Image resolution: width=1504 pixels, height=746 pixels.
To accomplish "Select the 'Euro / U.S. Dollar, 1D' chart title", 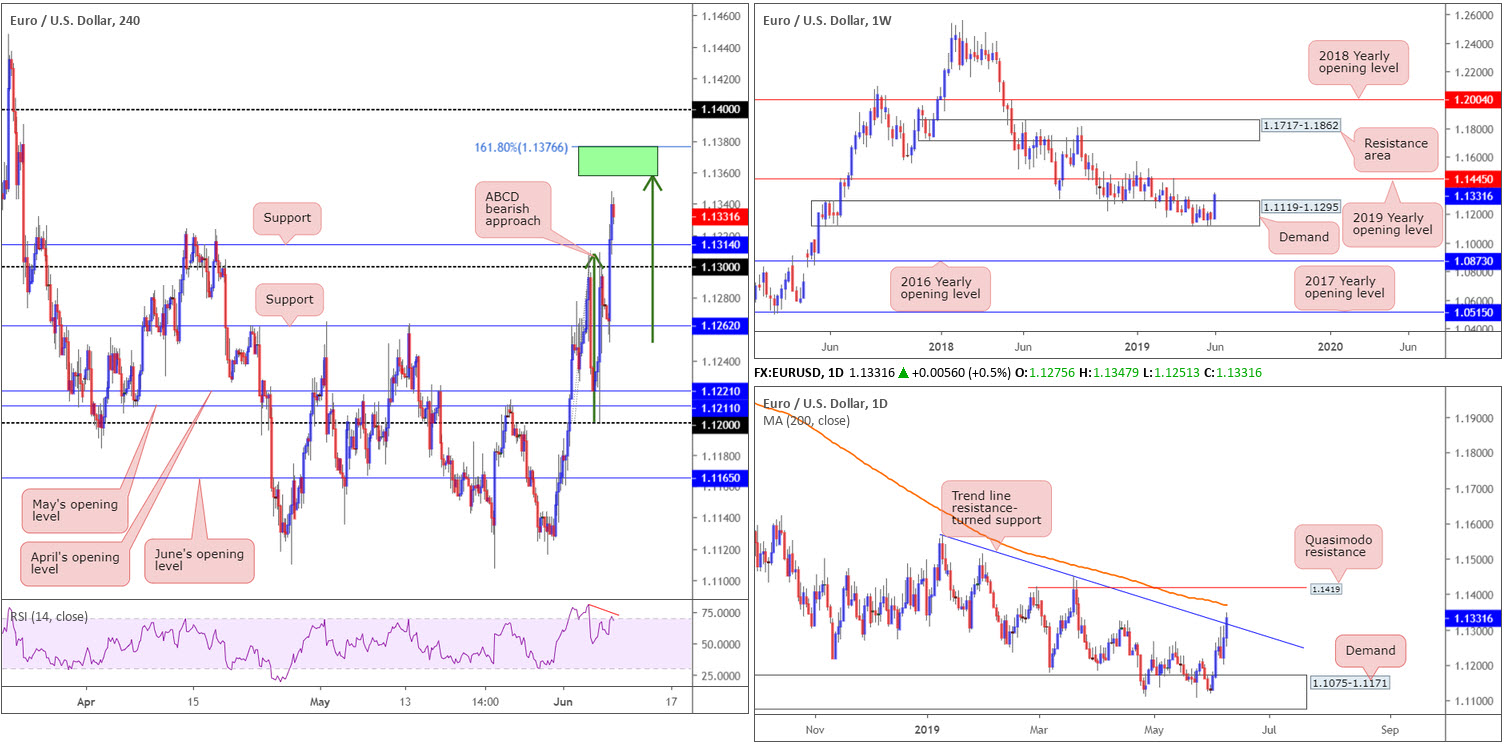I will [826, 403].
